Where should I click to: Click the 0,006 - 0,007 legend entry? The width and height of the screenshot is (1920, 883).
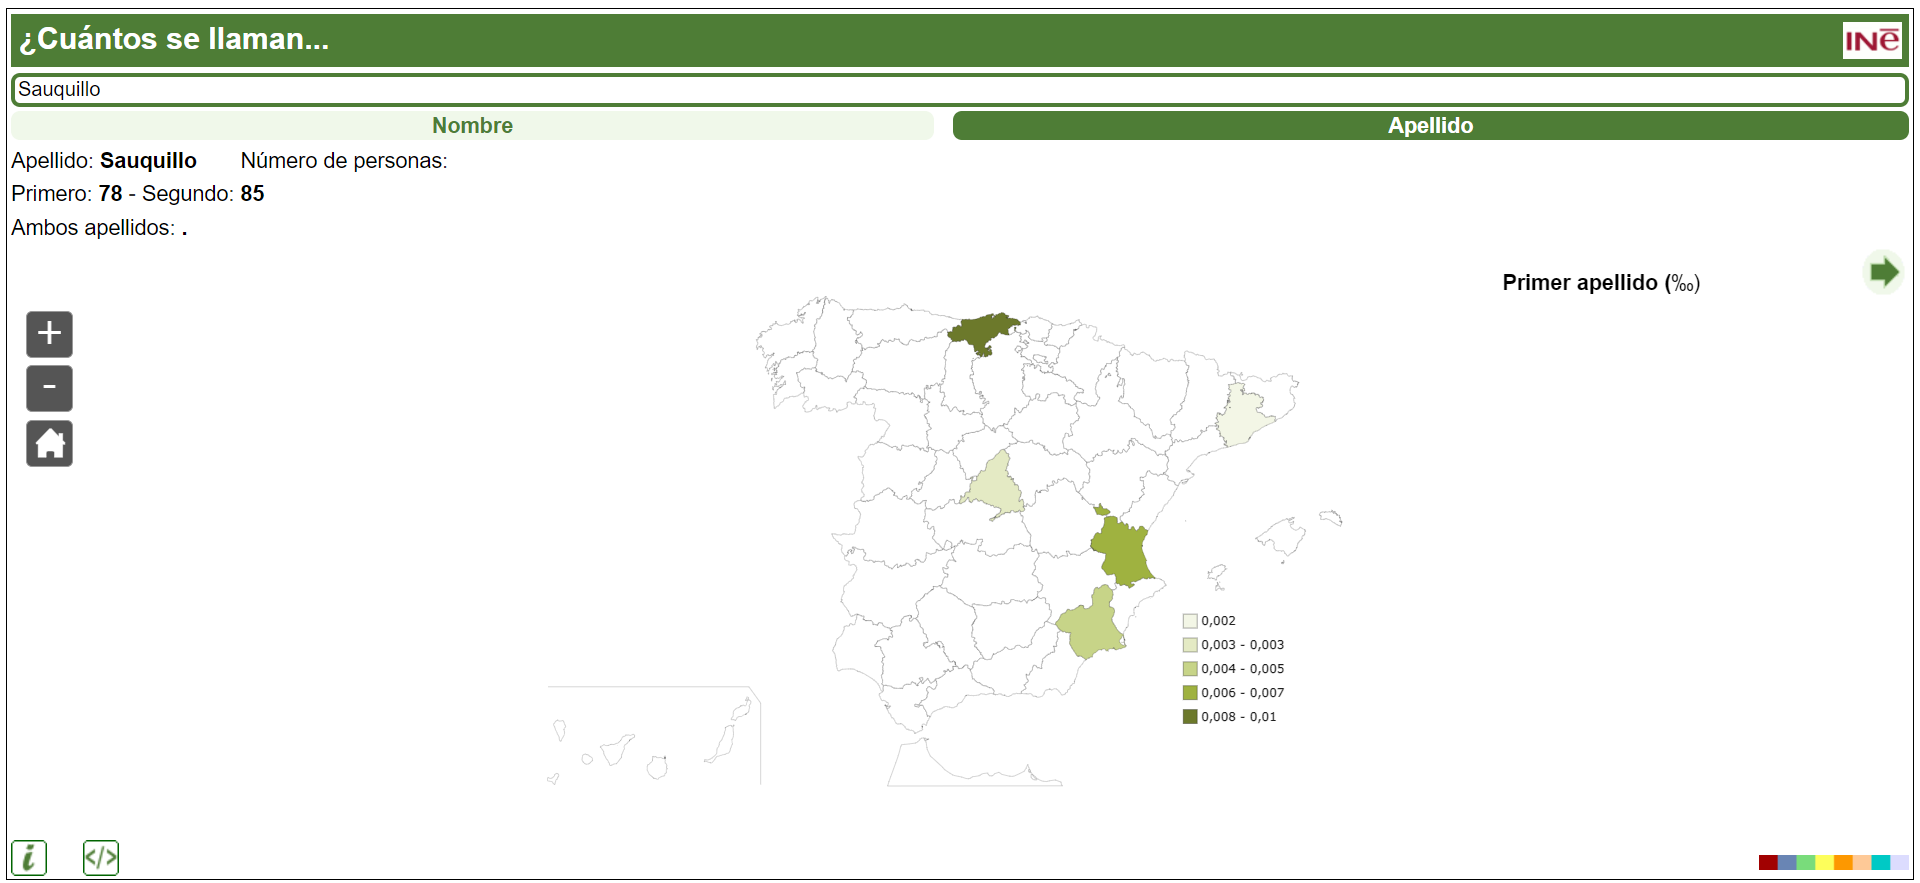(x=1233, y=693)
